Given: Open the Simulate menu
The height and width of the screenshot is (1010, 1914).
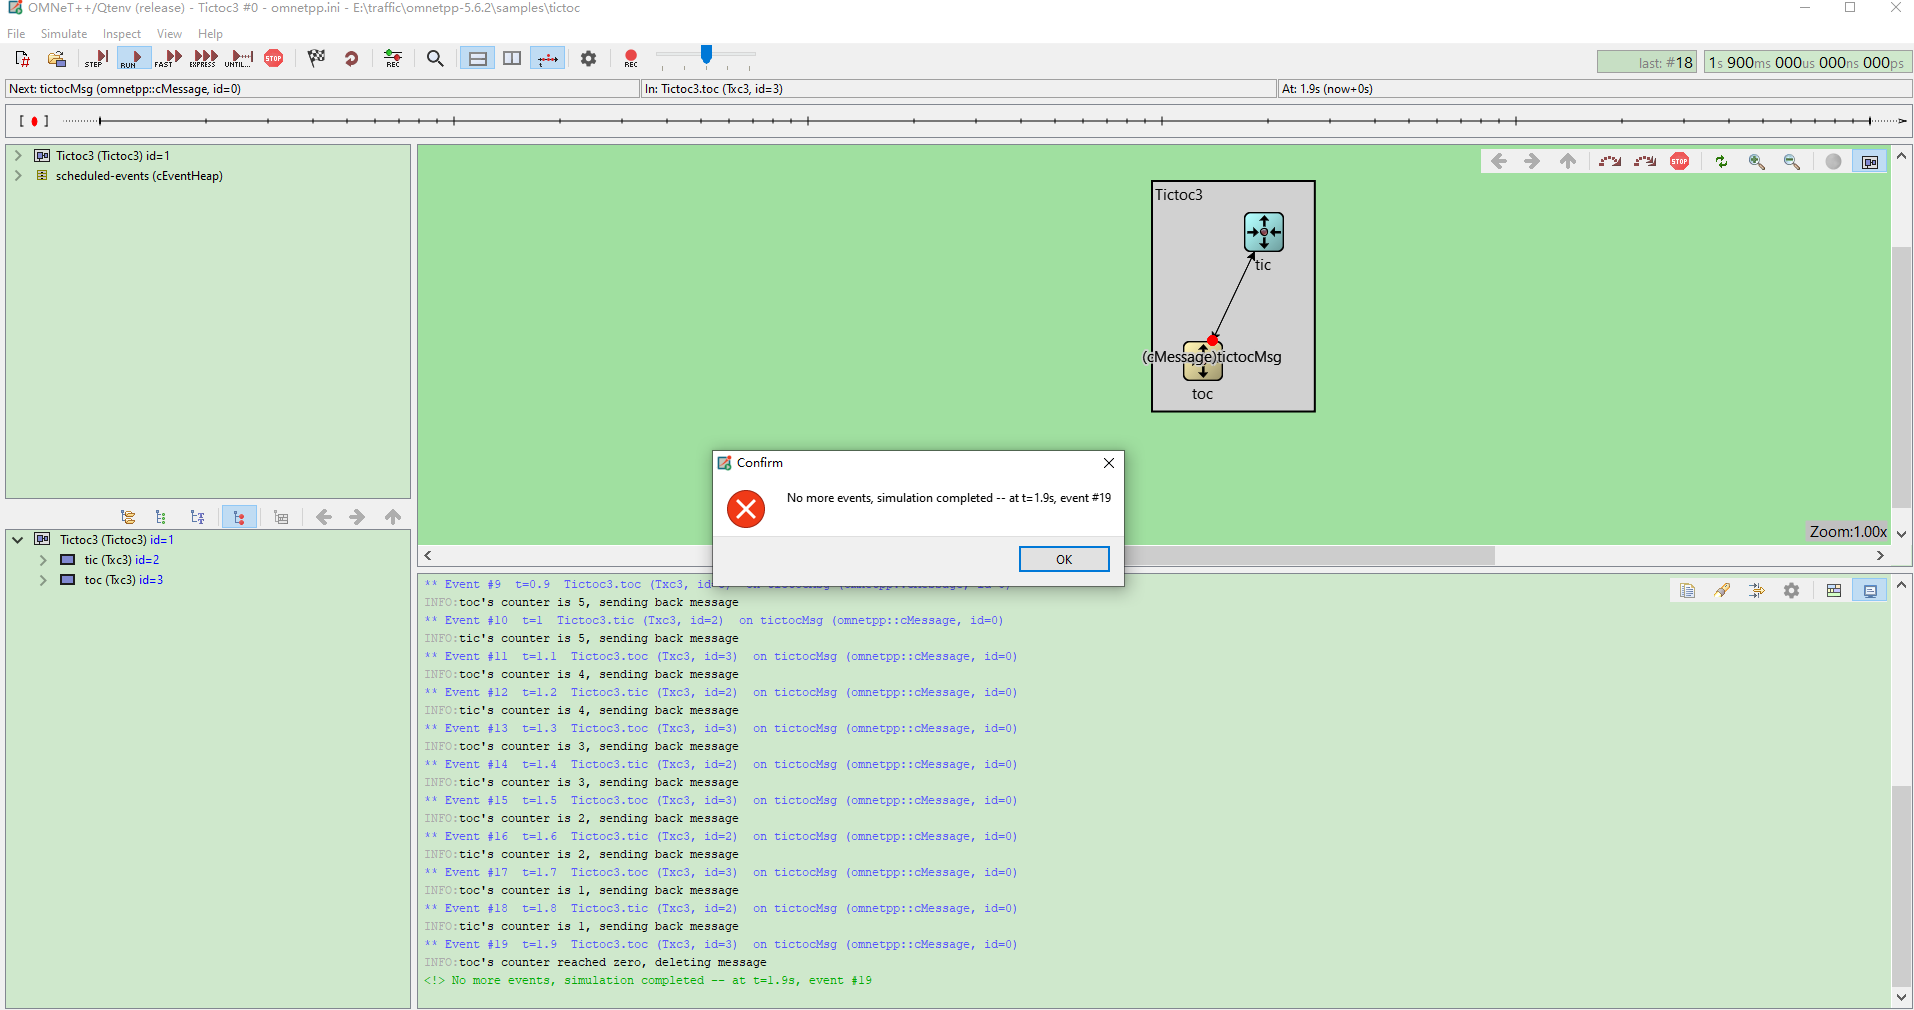Looking at the screenshot, I should click(x=64, y=34).
